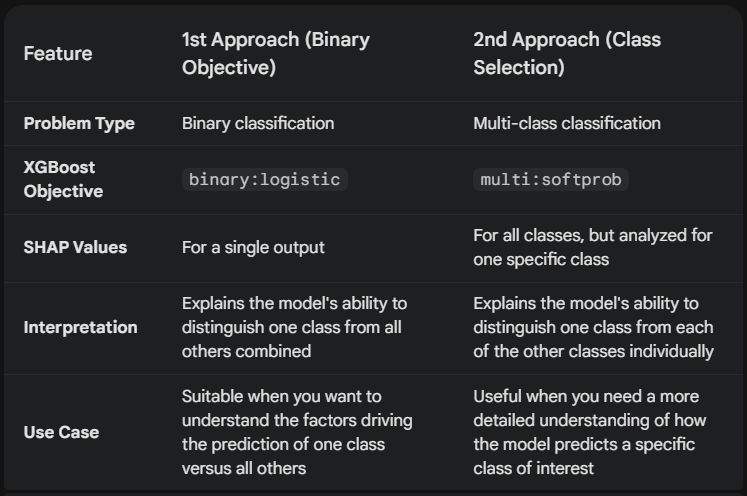Click the 'multi:softprob' code chip
The image size is (747, 496).
pos(551,180)
